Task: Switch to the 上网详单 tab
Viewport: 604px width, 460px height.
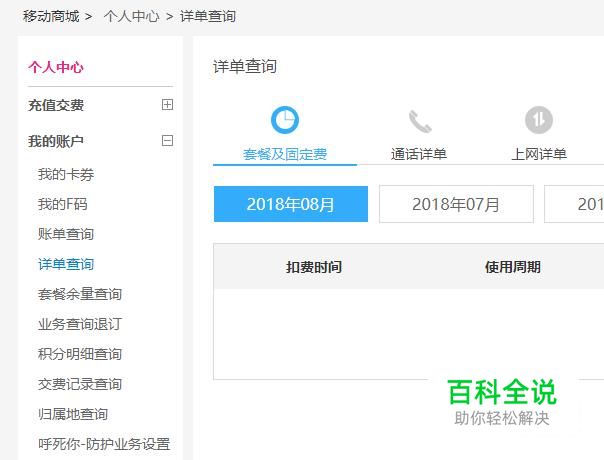Action: point(539,154)
